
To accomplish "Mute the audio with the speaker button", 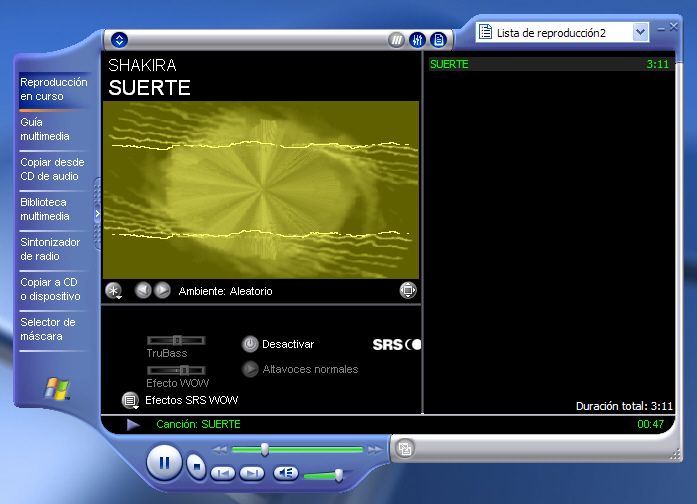I will click(285, 473).
